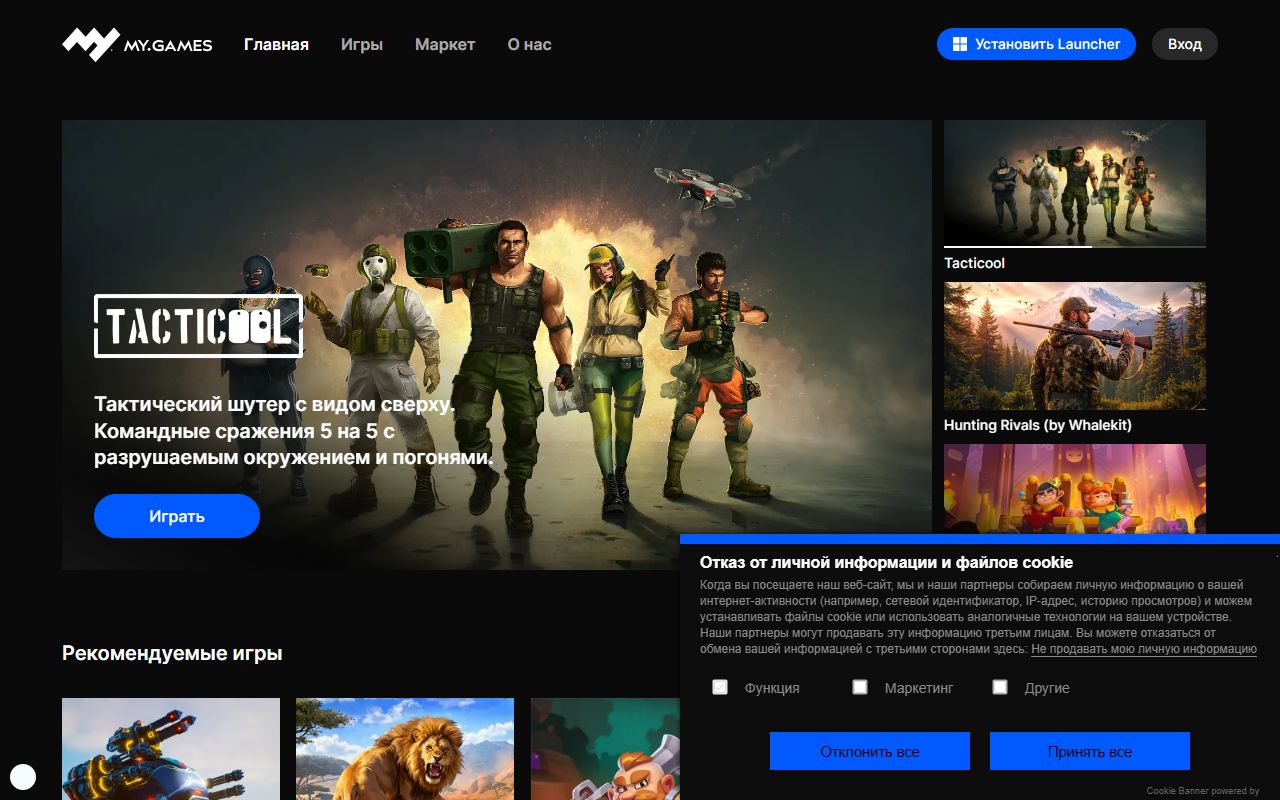Viewport: 1280px width, 800px height.
Task: Open the Главная menu item
Action: tap(276, 44)
